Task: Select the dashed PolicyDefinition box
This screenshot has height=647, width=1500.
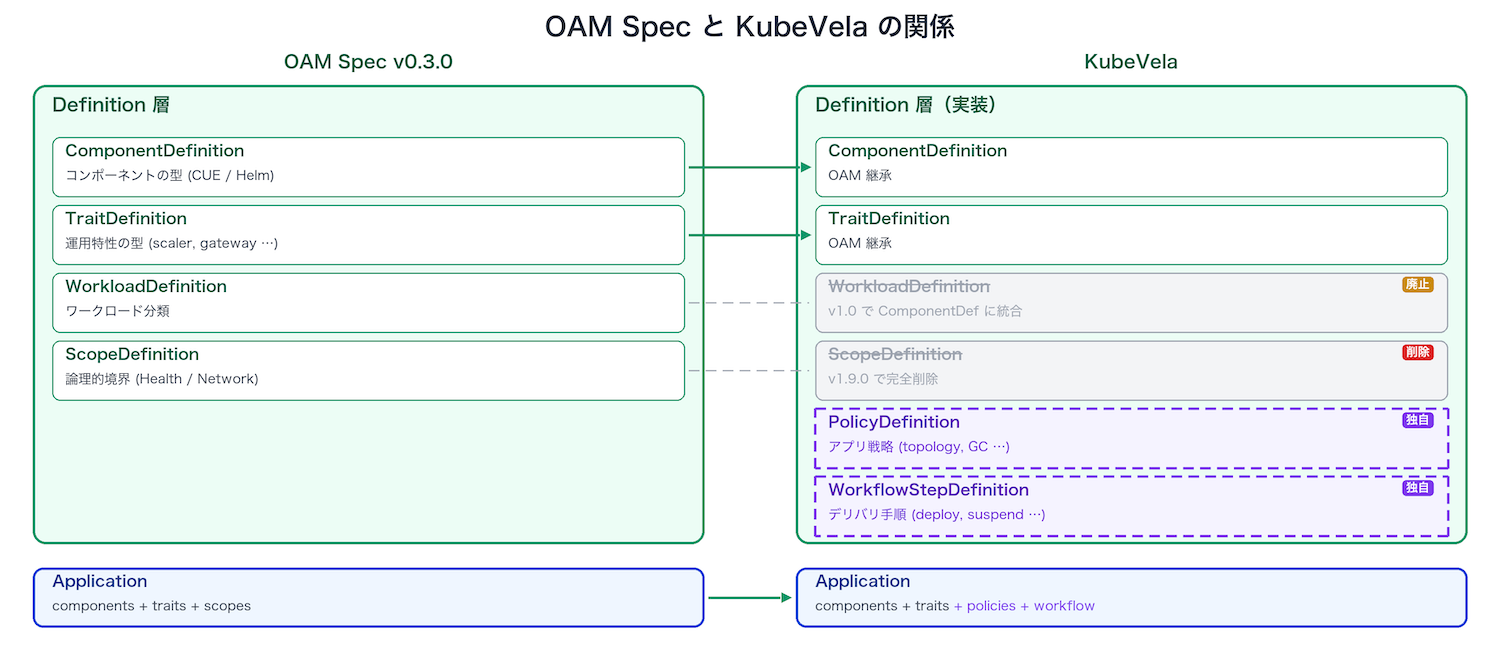Action: pos(1131,438)
